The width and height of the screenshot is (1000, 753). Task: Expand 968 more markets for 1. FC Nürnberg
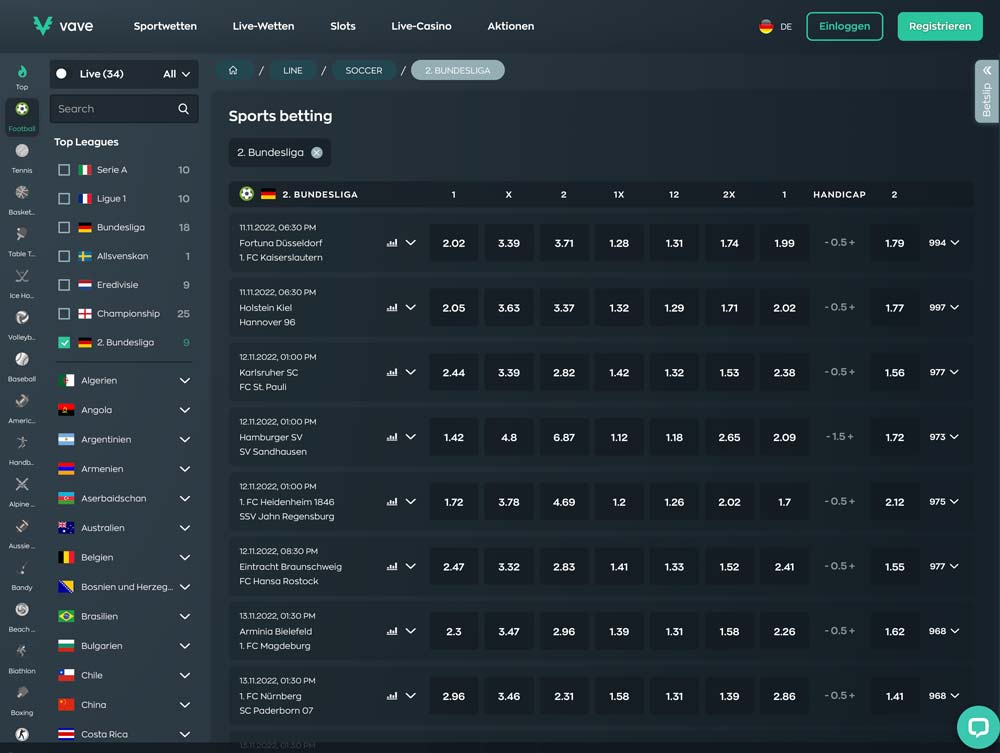(x=944, y=696)
